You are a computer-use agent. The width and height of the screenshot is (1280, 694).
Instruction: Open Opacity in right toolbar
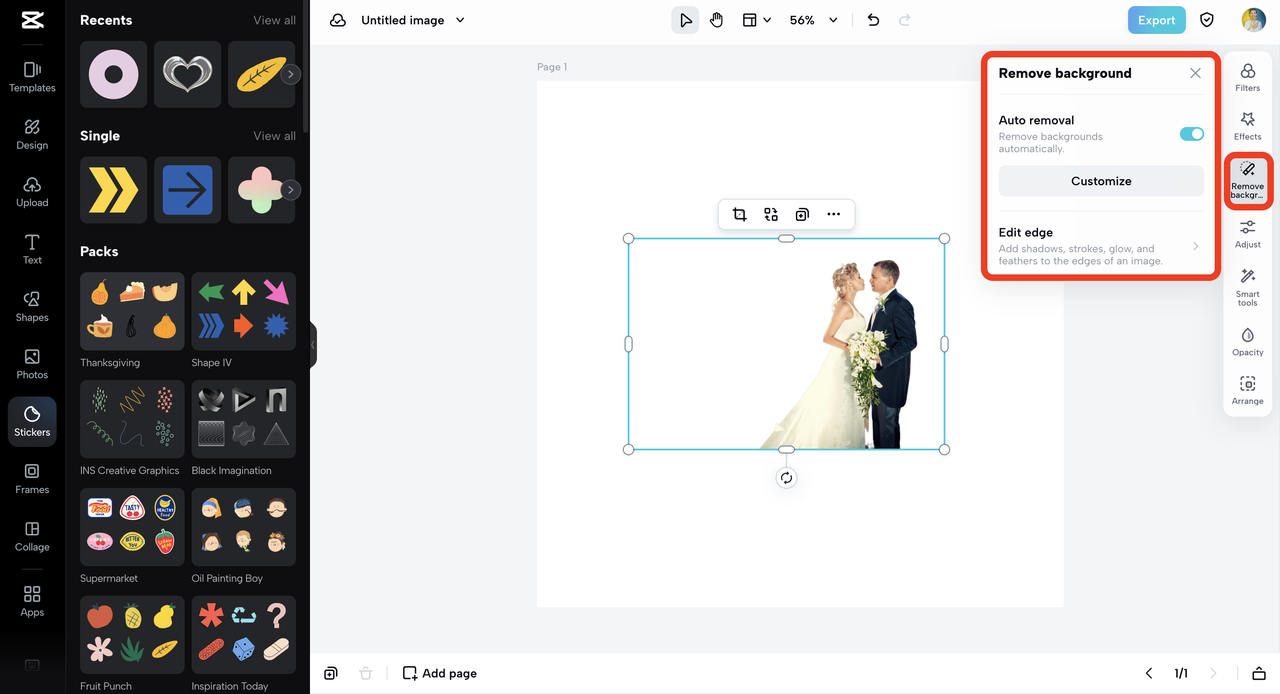pyautogui.click(x=1248, y=342)
